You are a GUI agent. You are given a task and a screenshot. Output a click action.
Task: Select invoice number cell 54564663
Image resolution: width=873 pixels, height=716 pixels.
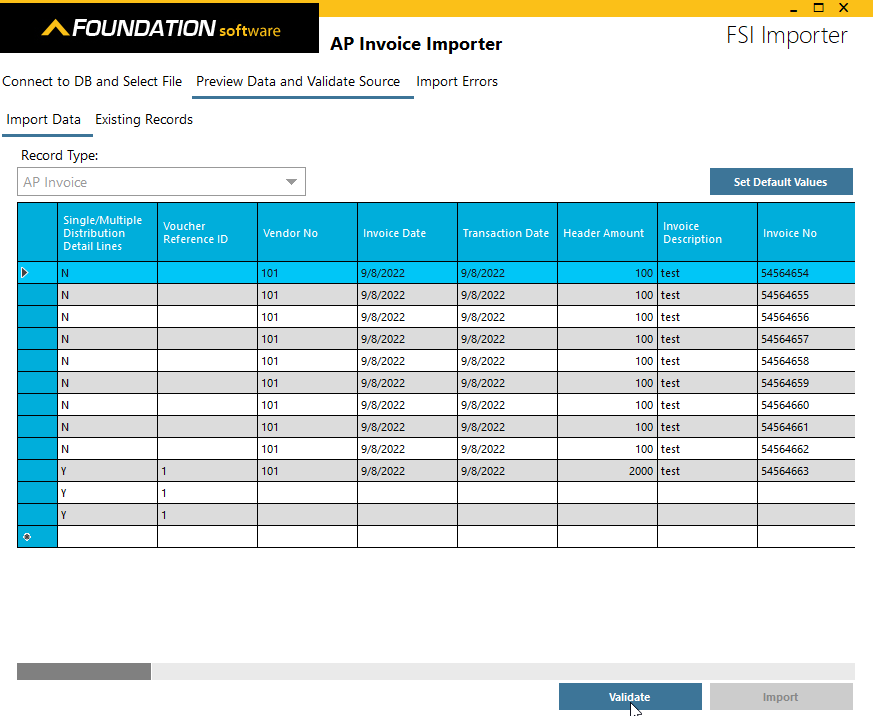[x=806, y=471]
